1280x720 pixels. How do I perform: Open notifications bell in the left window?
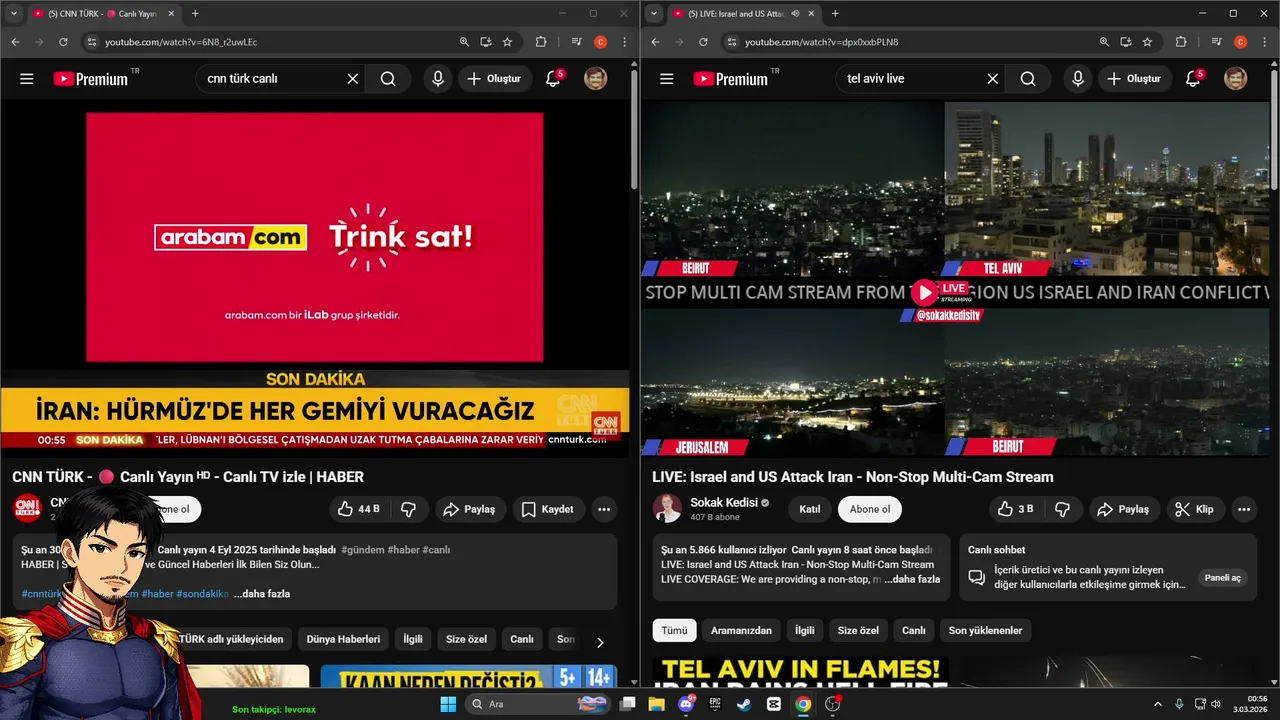pos(553,79)
